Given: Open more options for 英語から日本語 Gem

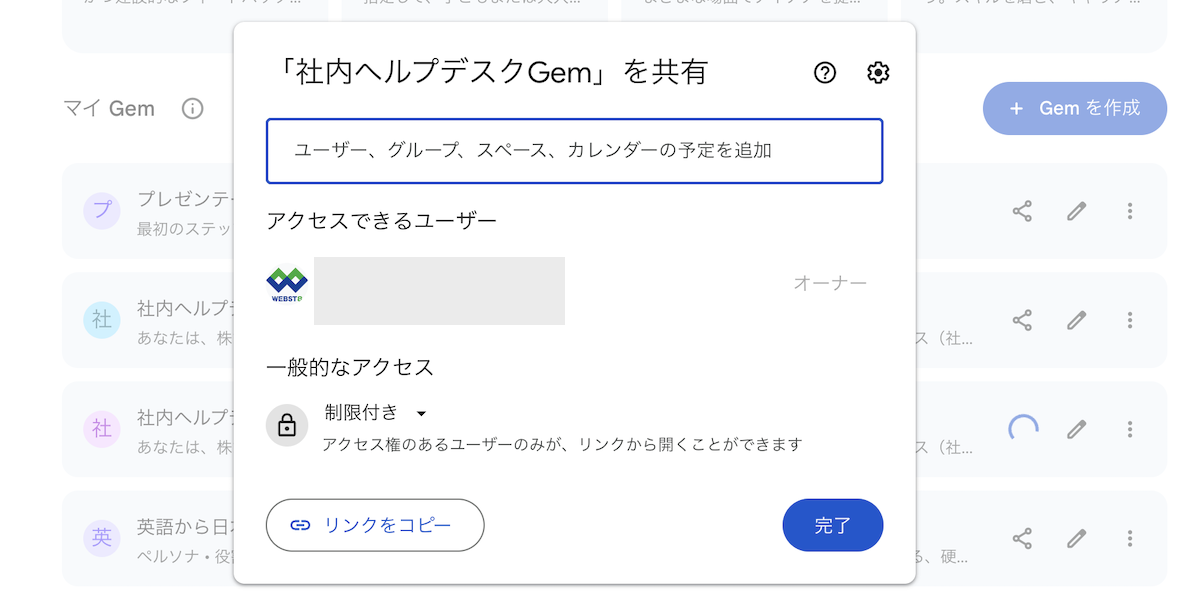Looking at the screenshot, I should 1130,538.
